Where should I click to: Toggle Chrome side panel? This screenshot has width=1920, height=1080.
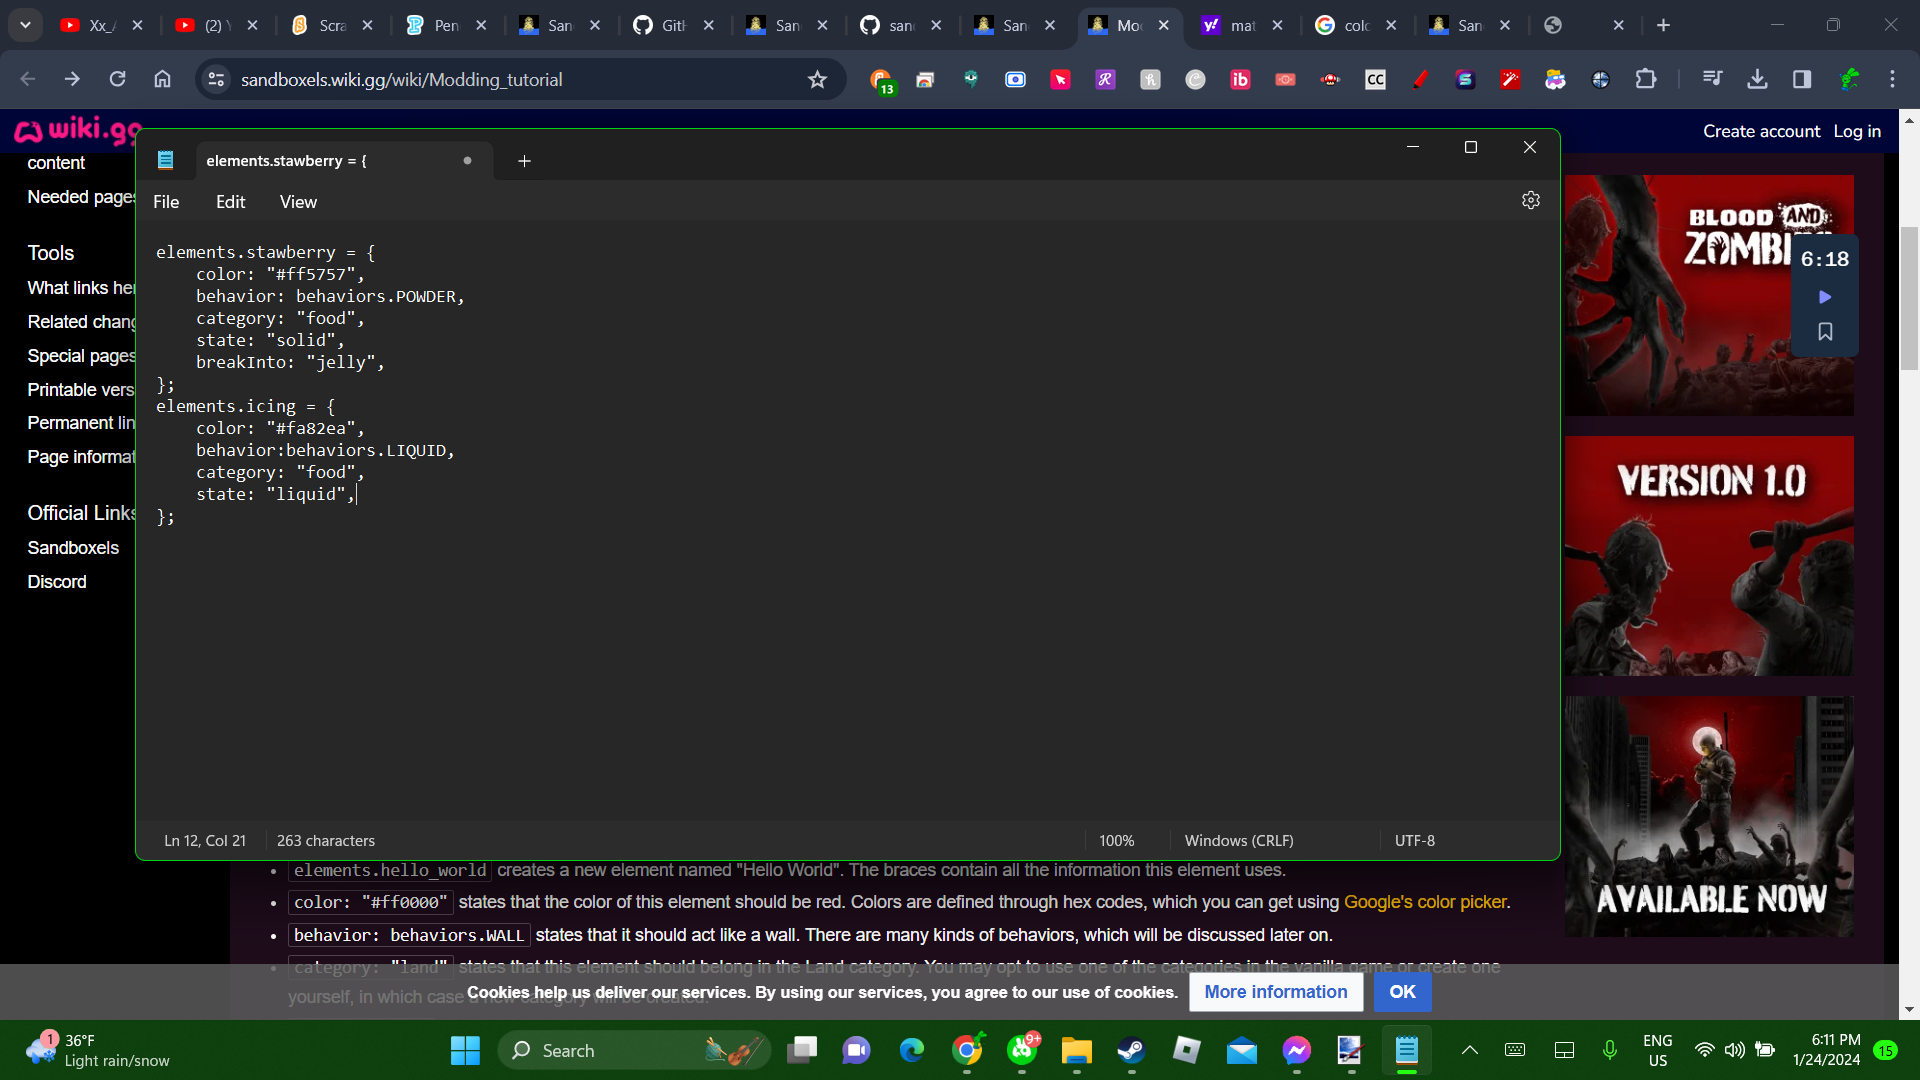[x=1802, y=79]
